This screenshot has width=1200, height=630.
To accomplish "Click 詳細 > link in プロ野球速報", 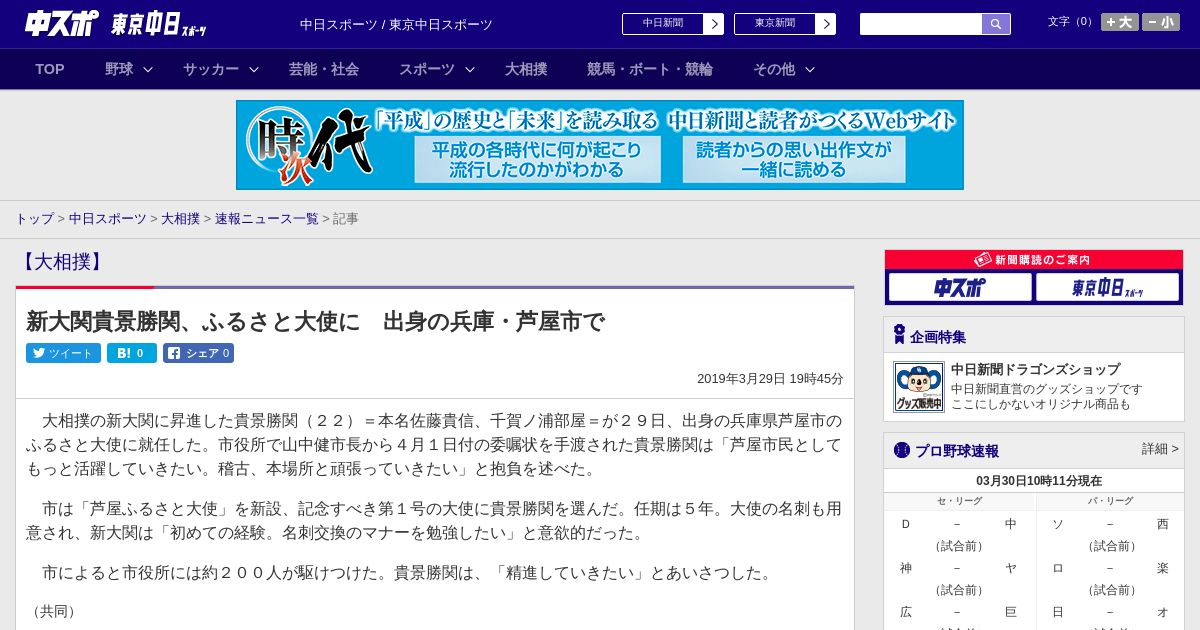I will tap(1160, 449).
